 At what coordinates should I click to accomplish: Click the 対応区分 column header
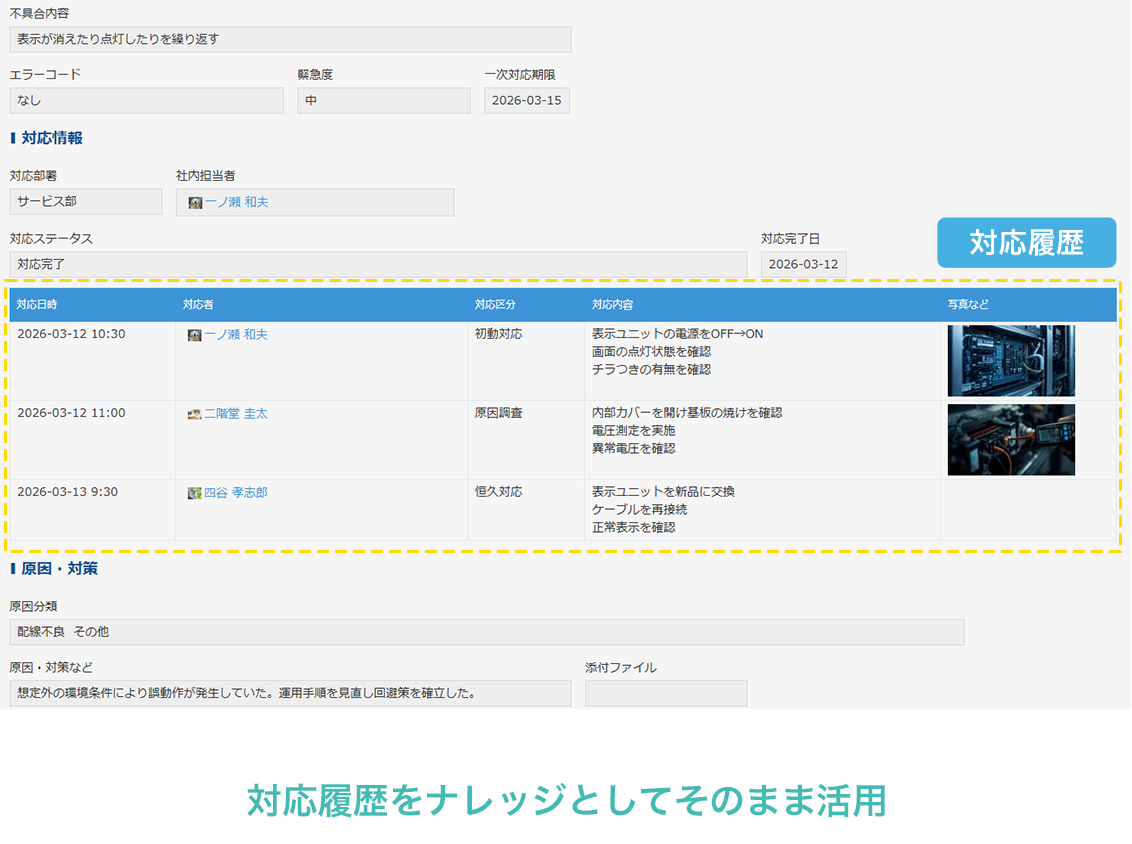[x=495, y=305]
